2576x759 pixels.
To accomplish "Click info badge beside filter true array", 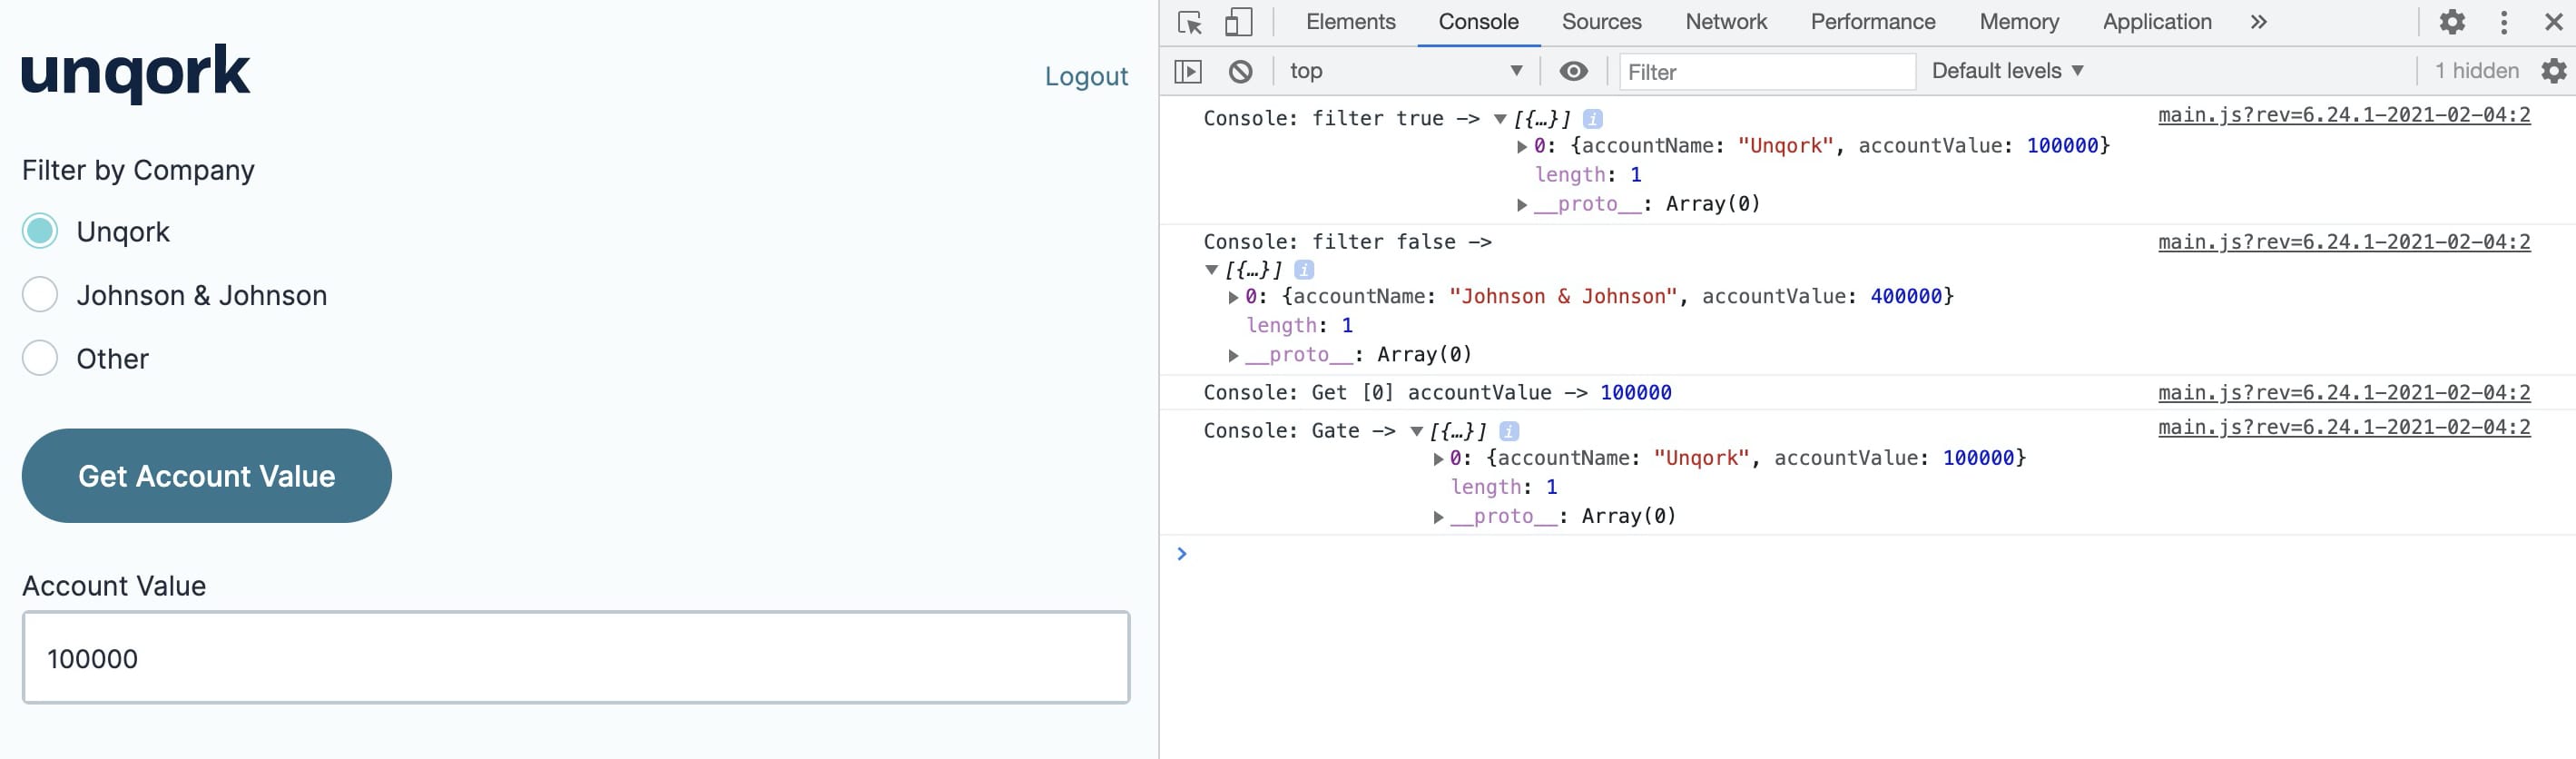I will 1593,119.
